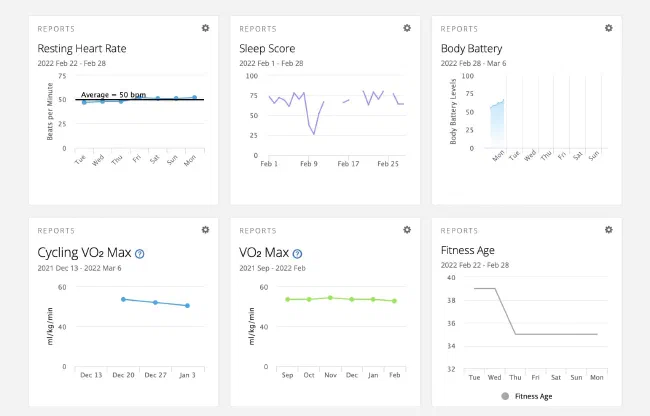Viewport: 650px width, 416px height.
Task: Open the VO2 Max report title
Action: 264,252
